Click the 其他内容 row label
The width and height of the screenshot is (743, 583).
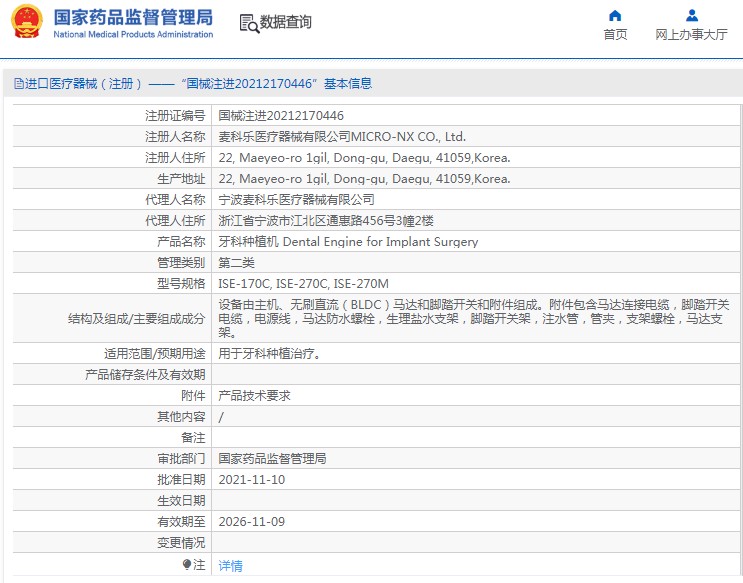point(181,417)
